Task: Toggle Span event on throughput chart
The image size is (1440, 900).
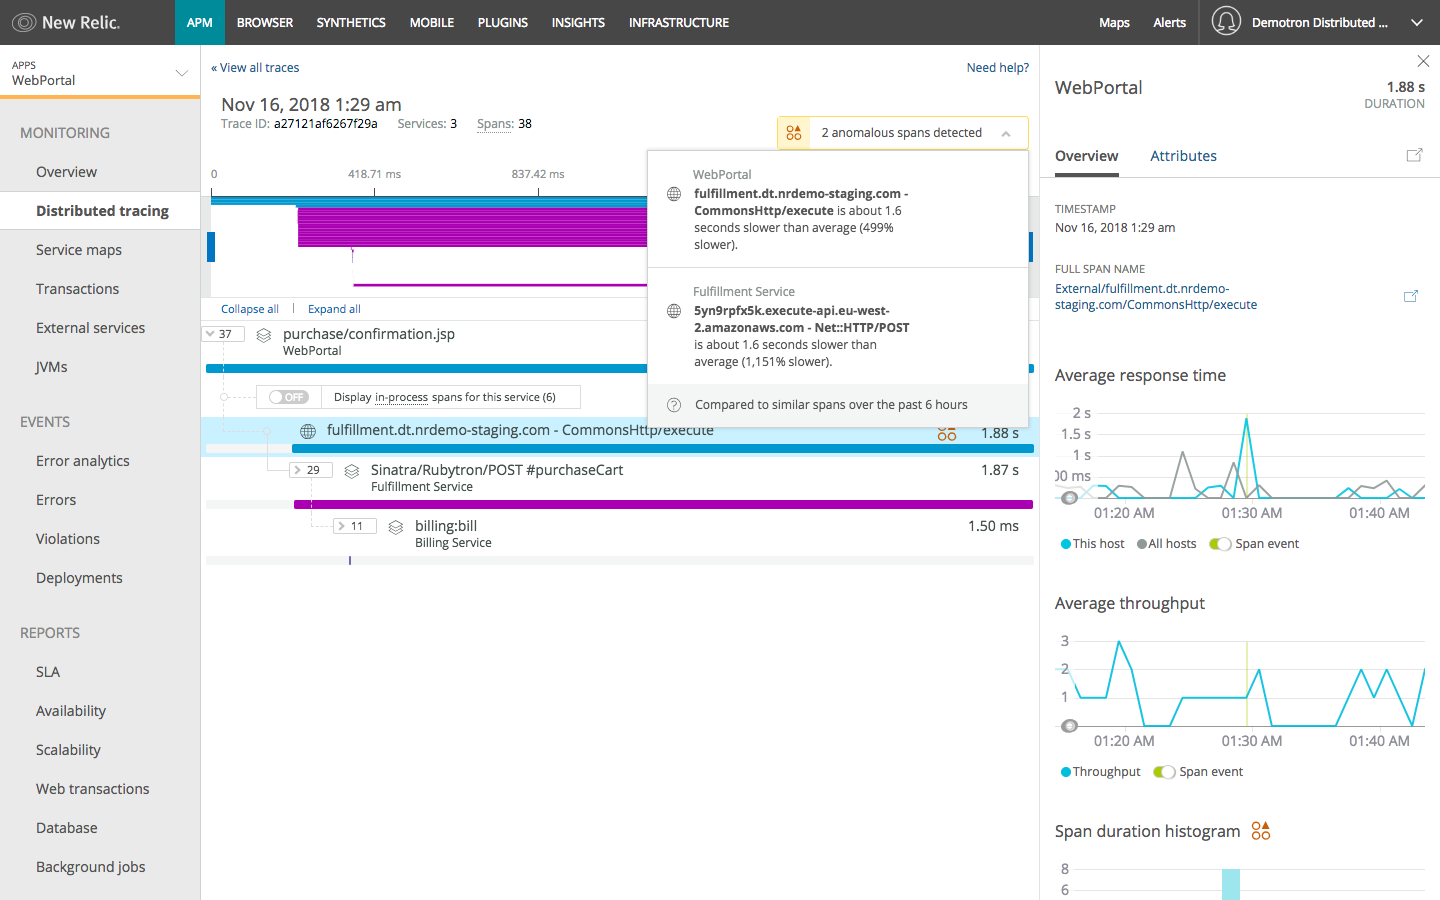Action: [x=1164, y=772]
